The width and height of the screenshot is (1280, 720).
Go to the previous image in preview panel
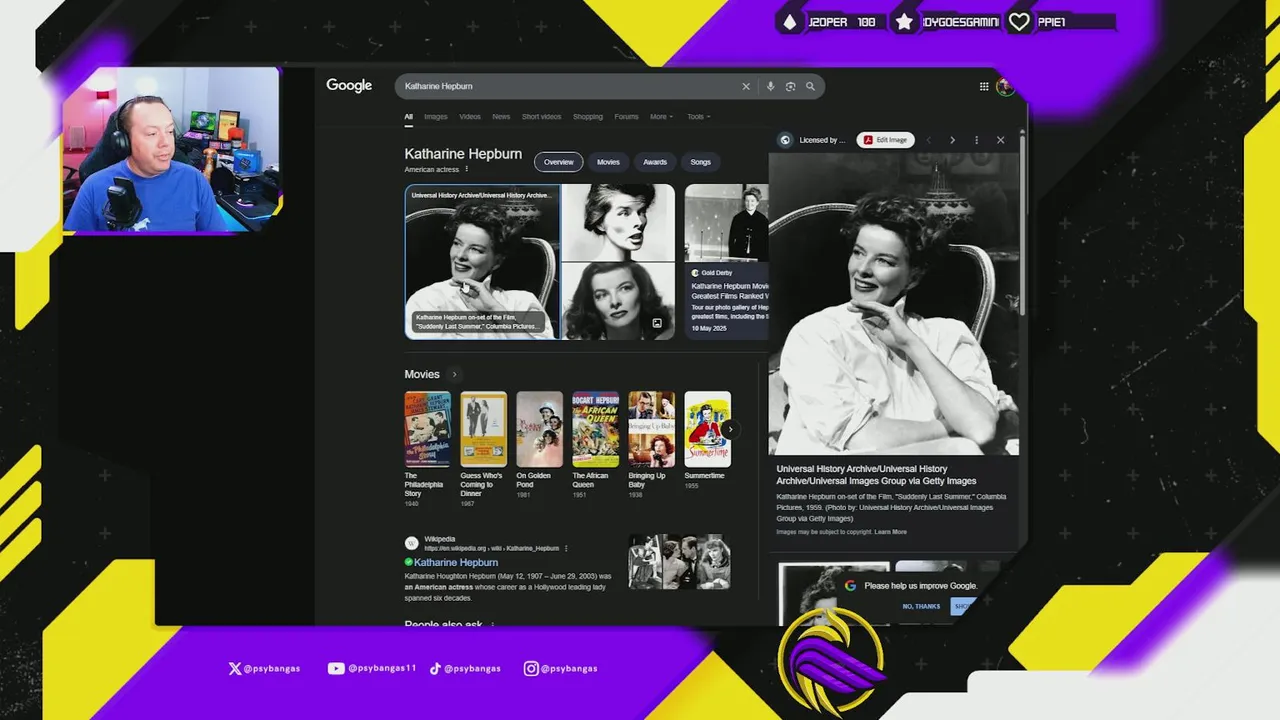tap(928, 140)
